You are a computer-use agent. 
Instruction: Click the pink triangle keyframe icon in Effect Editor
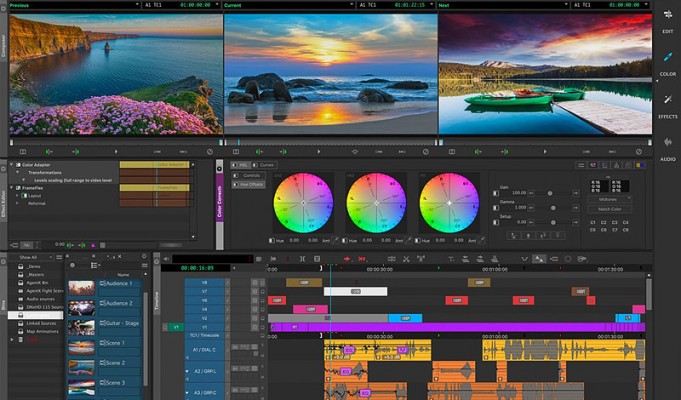[x=93, y=245]
